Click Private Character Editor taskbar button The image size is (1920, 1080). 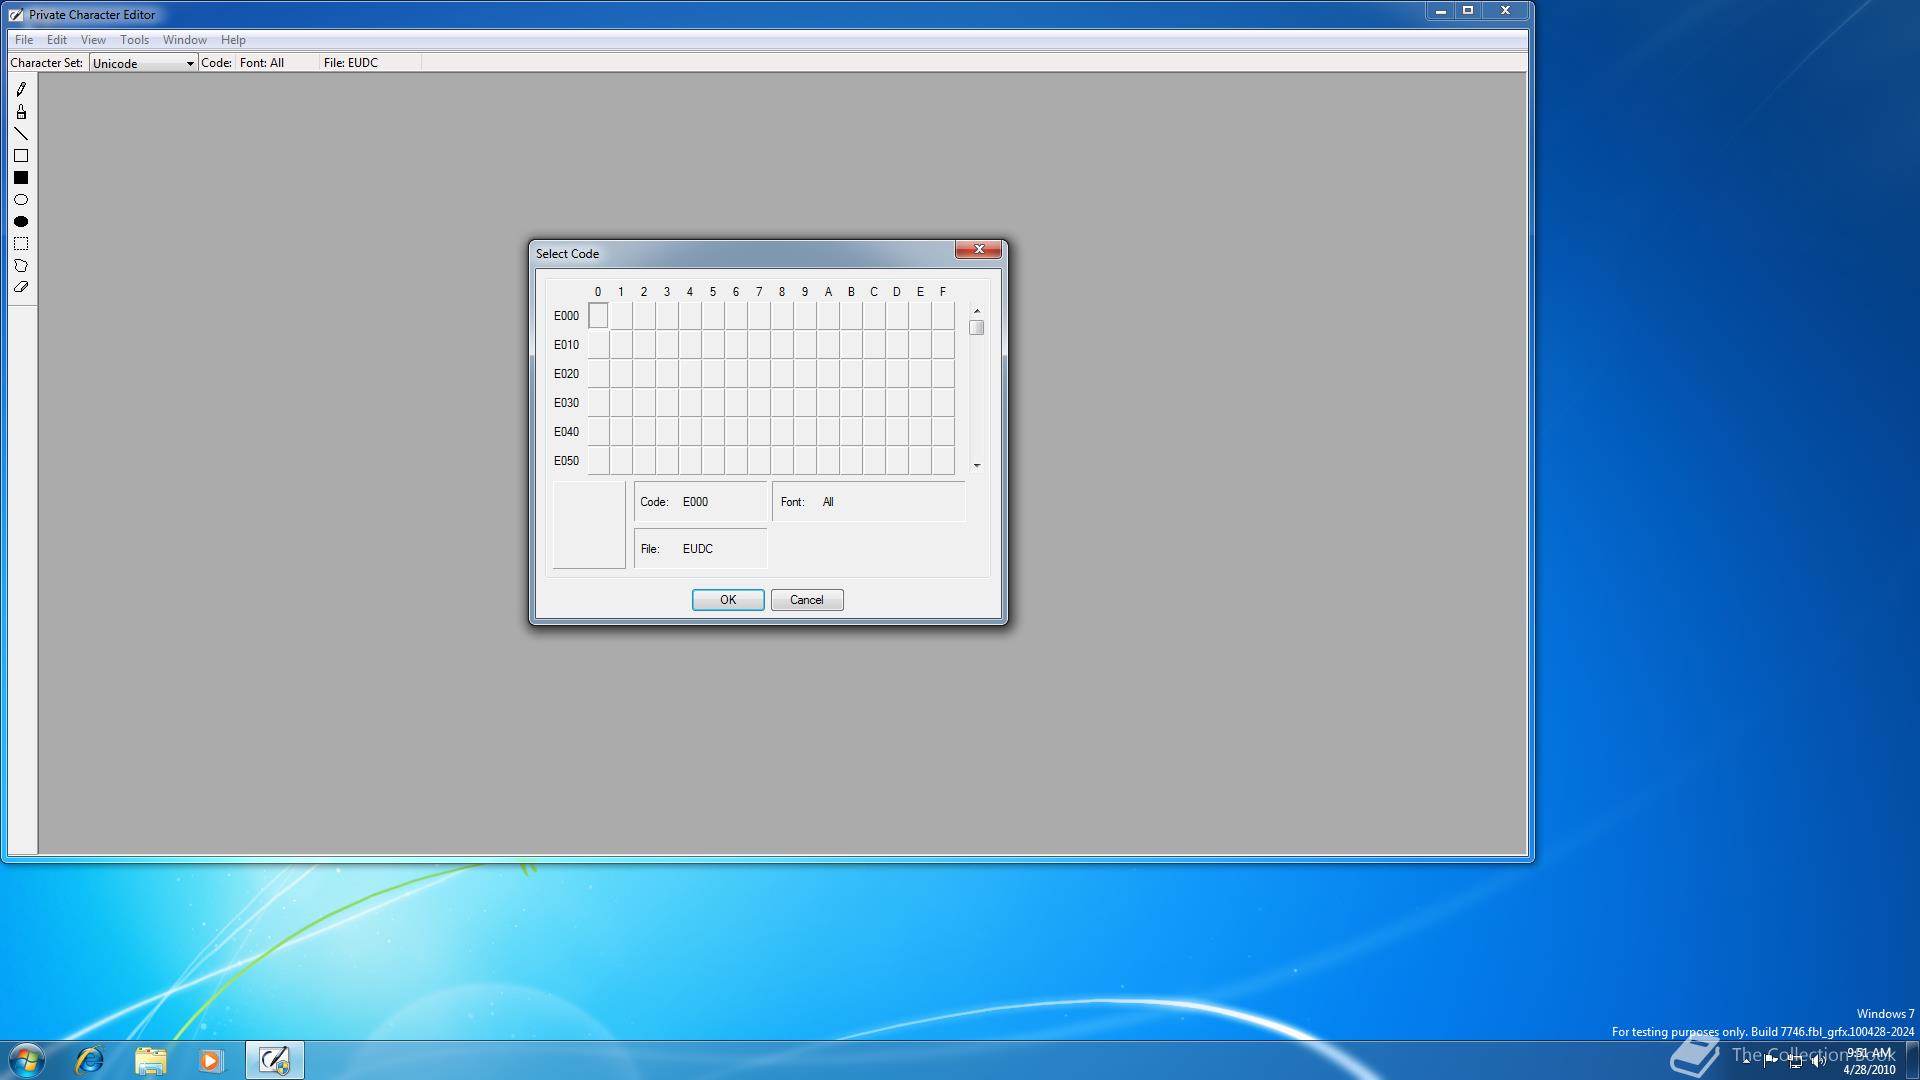[274, 1060]
